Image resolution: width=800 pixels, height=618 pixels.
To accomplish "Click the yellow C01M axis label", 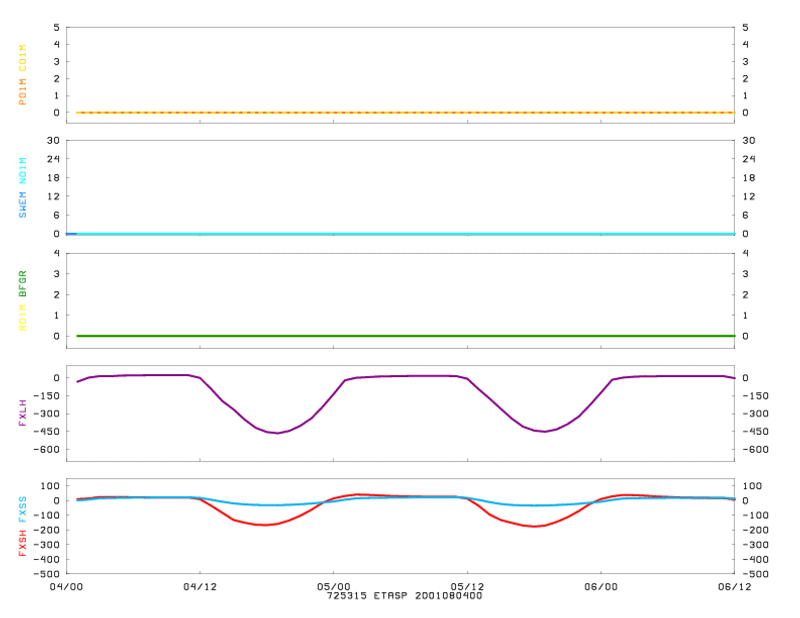I will pos(22,58).
